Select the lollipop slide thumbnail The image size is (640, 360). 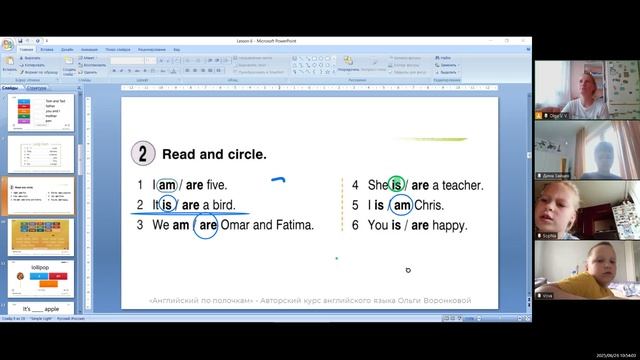click(x=41, y=279)
